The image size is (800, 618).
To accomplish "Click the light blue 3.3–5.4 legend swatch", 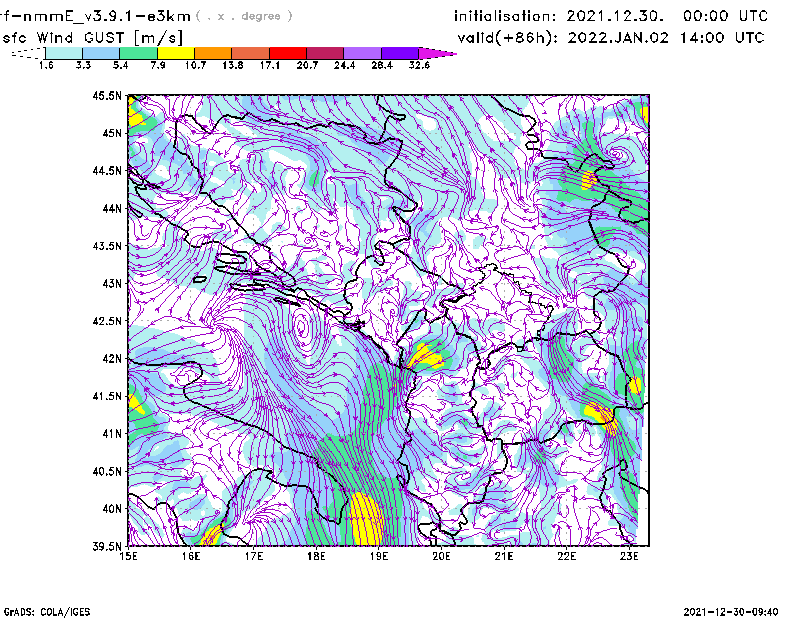I will [x=101, y=54].
